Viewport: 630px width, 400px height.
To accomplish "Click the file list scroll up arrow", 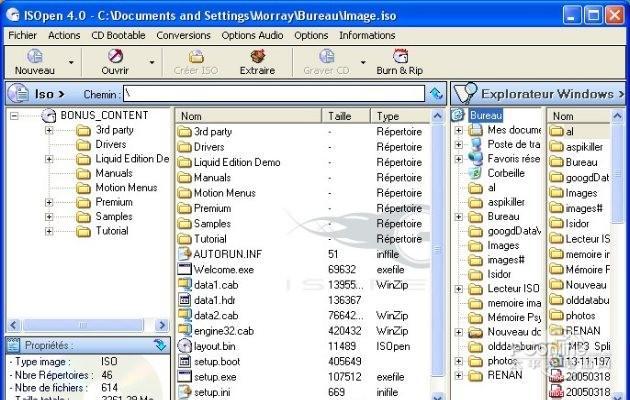I will 437,116.
